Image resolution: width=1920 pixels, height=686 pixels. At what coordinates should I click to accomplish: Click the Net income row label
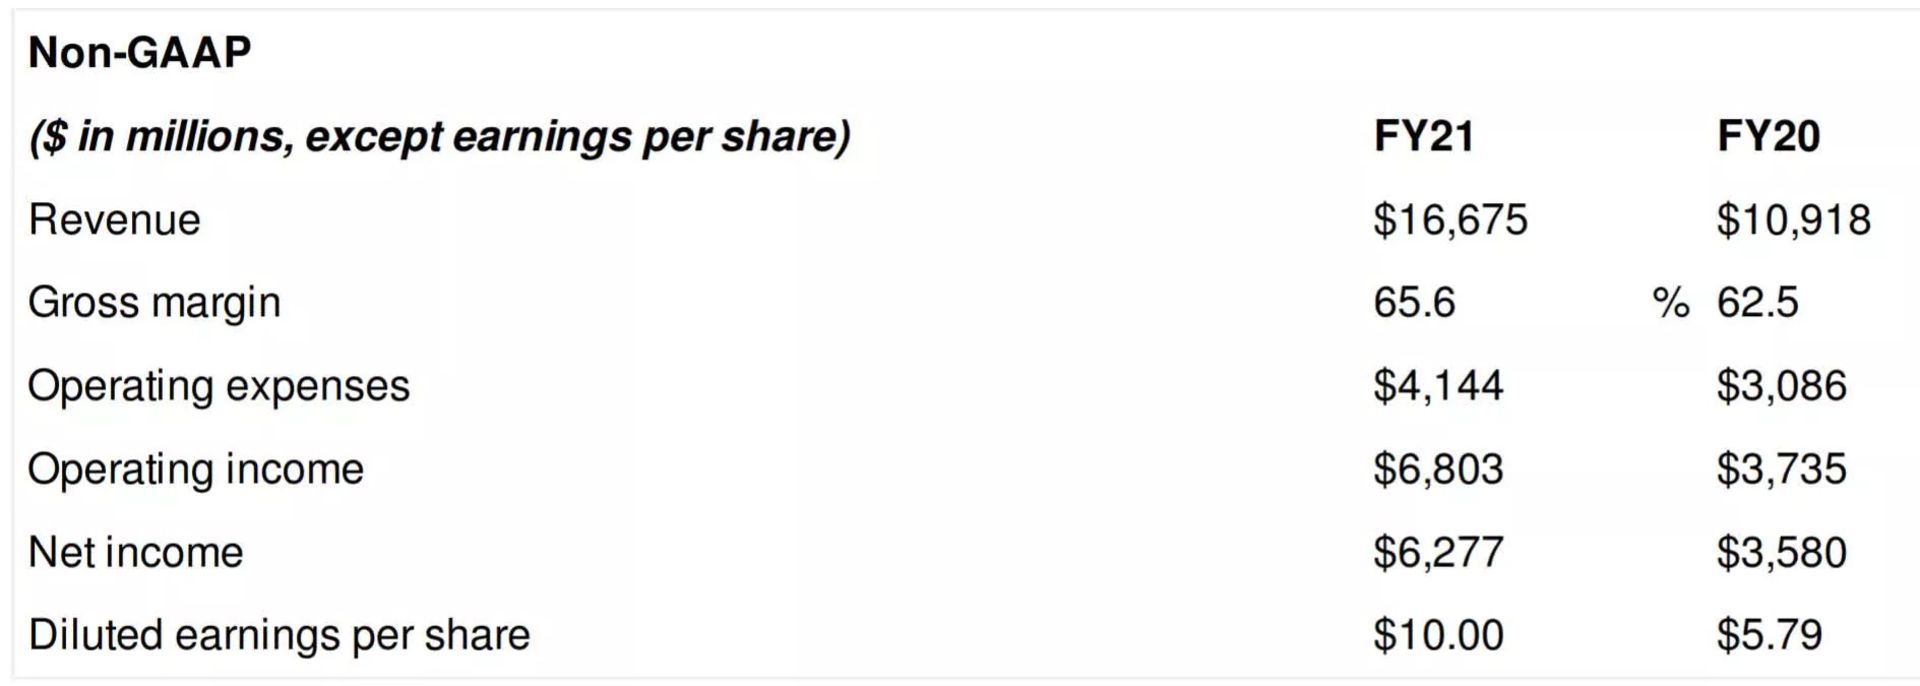[x=135, y=552]
